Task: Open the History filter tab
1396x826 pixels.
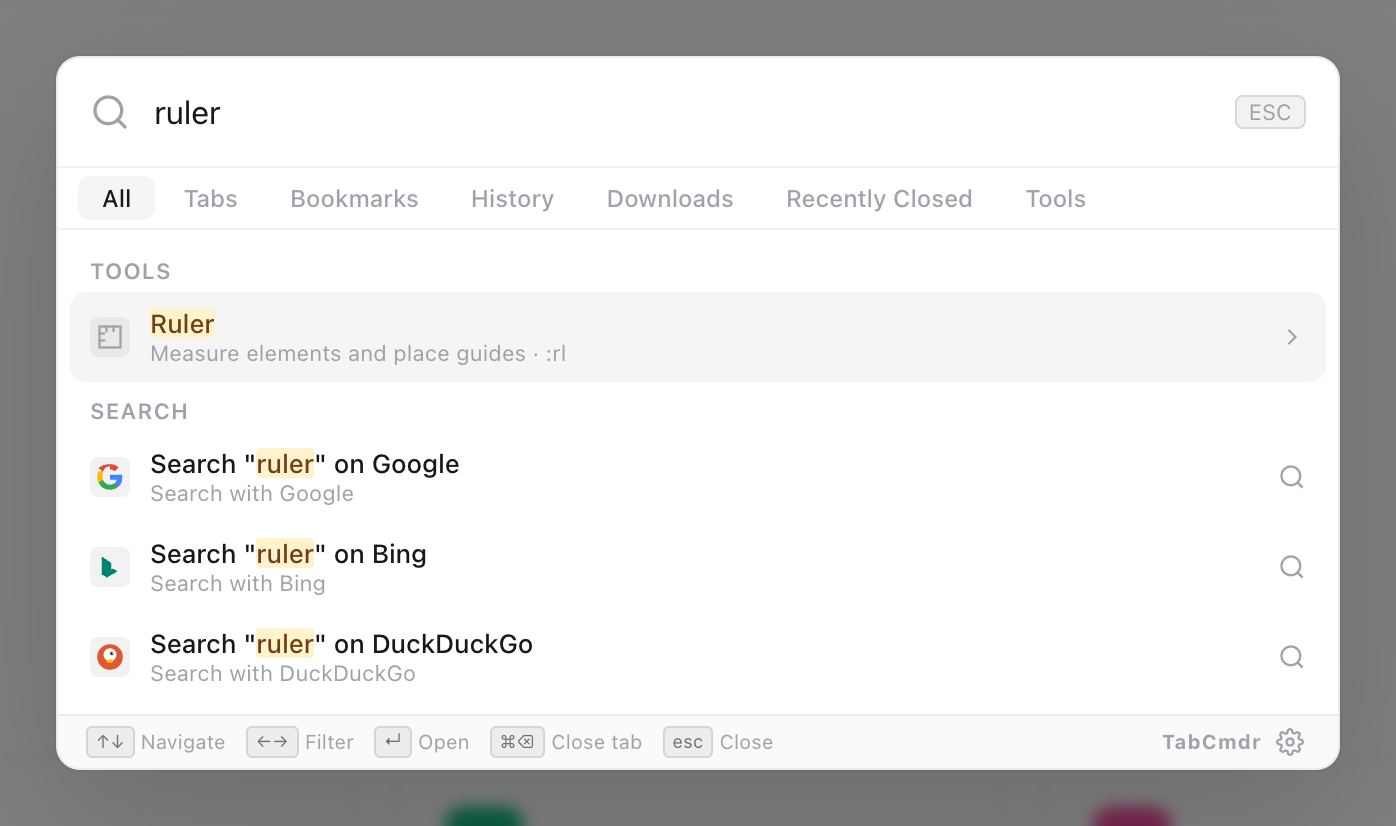Action: (x=512, y=198)
